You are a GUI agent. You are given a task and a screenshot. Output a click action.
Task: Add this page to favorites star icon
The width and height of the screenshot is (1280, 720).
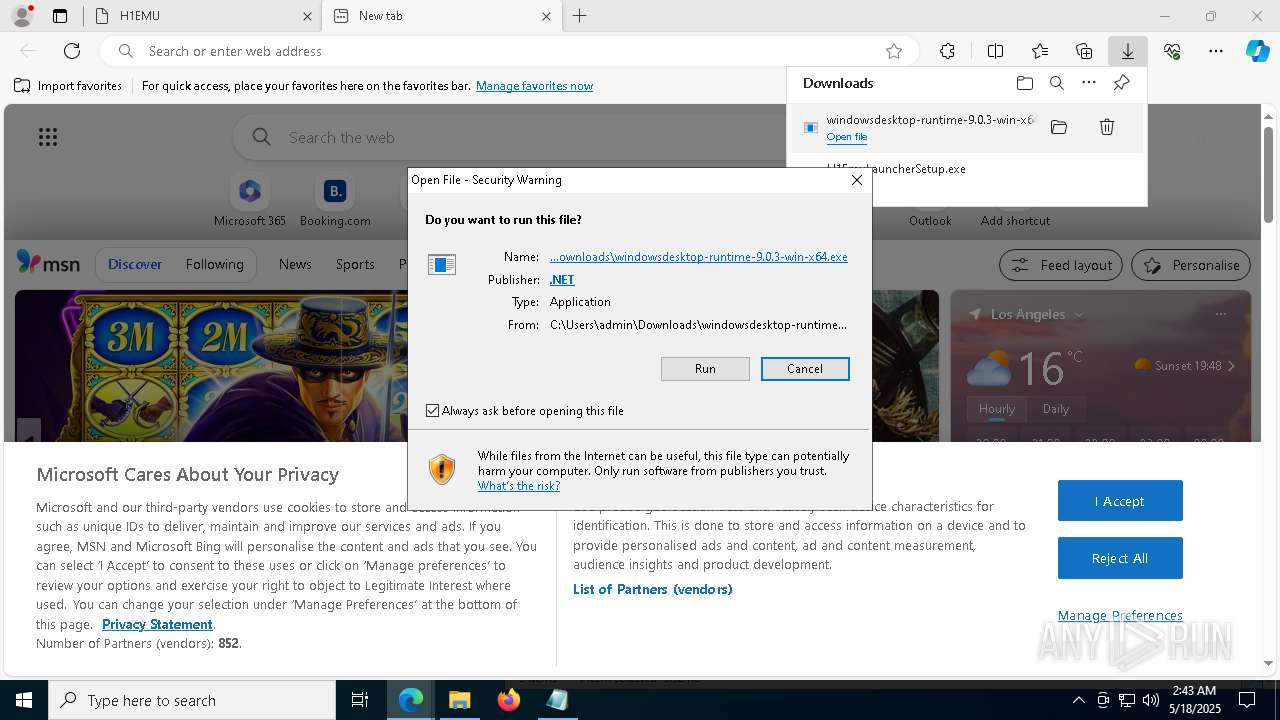pos(894,51)
